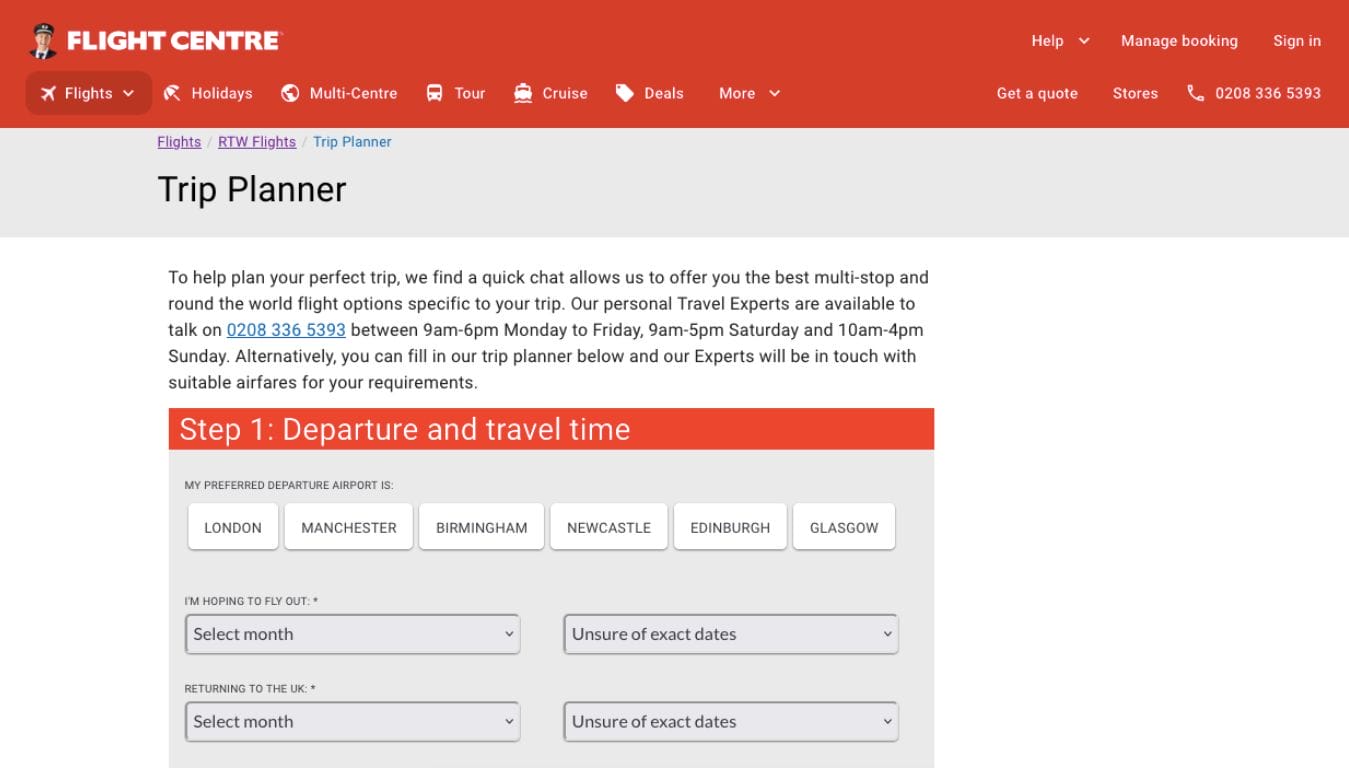Select Glasgow departure airport button
Viewport: 1349px width, 768px height.
[844, 527]
